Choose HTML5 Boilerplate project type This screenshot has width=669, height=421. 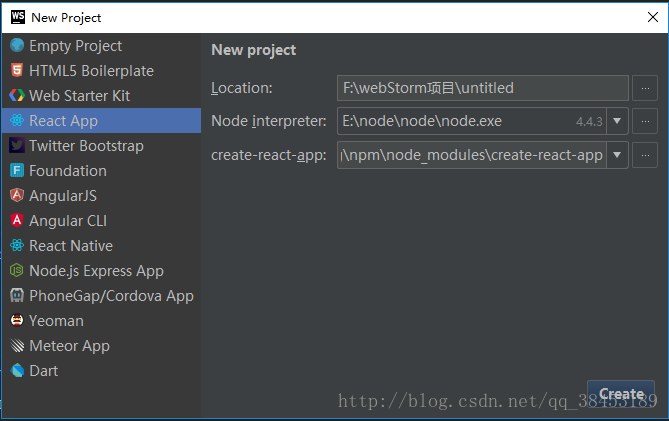pos(102,70)
